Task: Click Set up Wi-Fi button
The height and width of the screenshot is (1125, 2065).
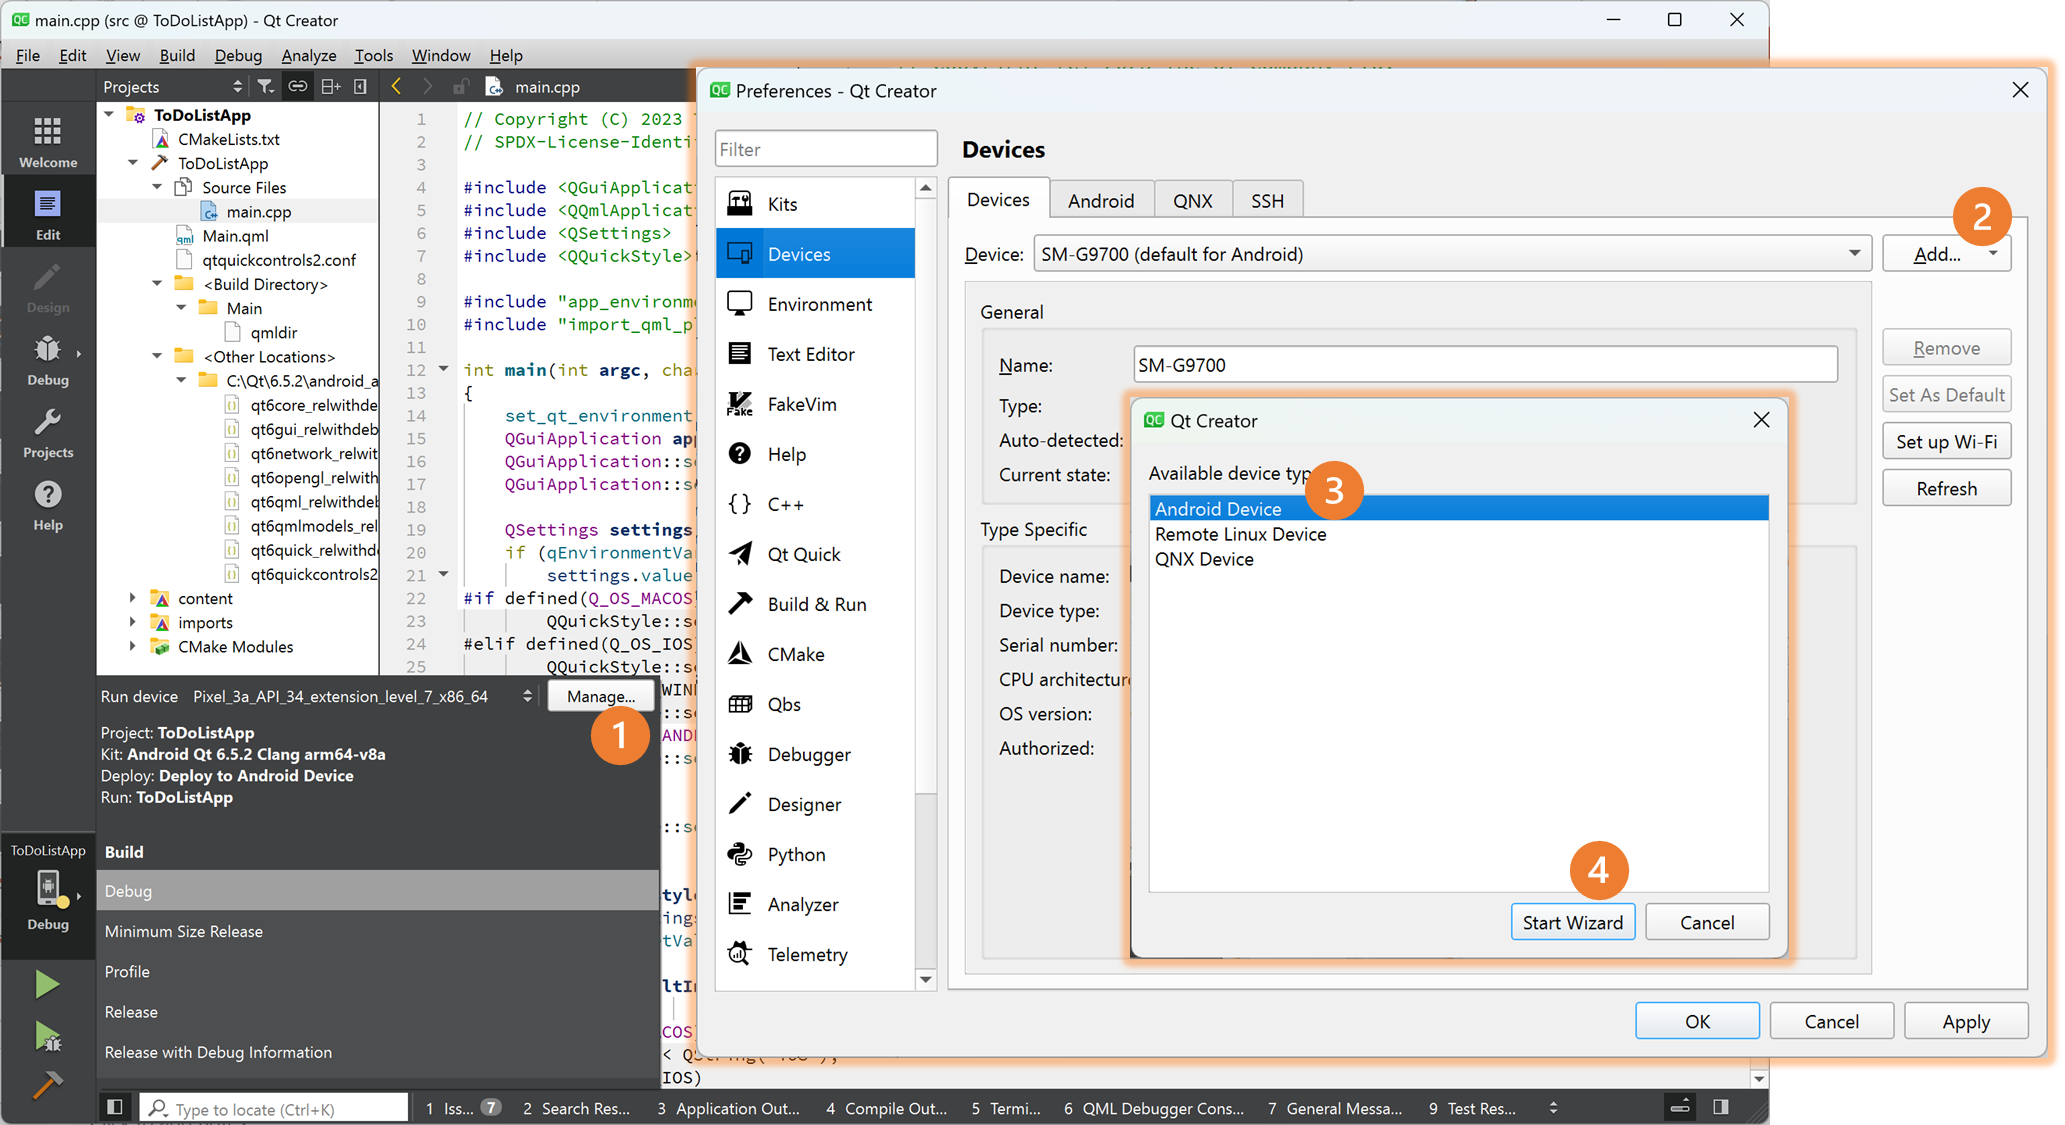Action: (1946, 441)
